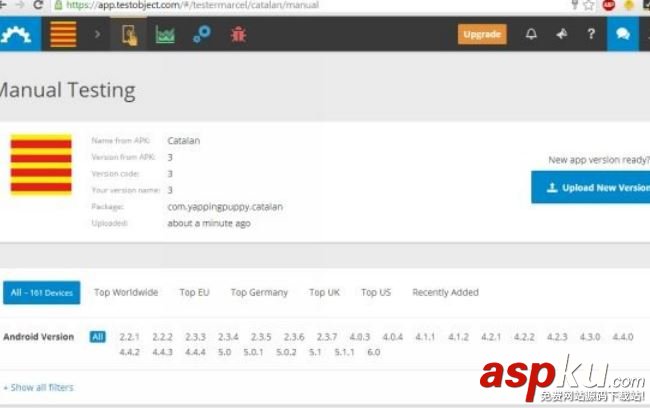This screenshot has width=650, height=408.
Task: Filter by Android version 2.3.7
Action: point(327,337)
